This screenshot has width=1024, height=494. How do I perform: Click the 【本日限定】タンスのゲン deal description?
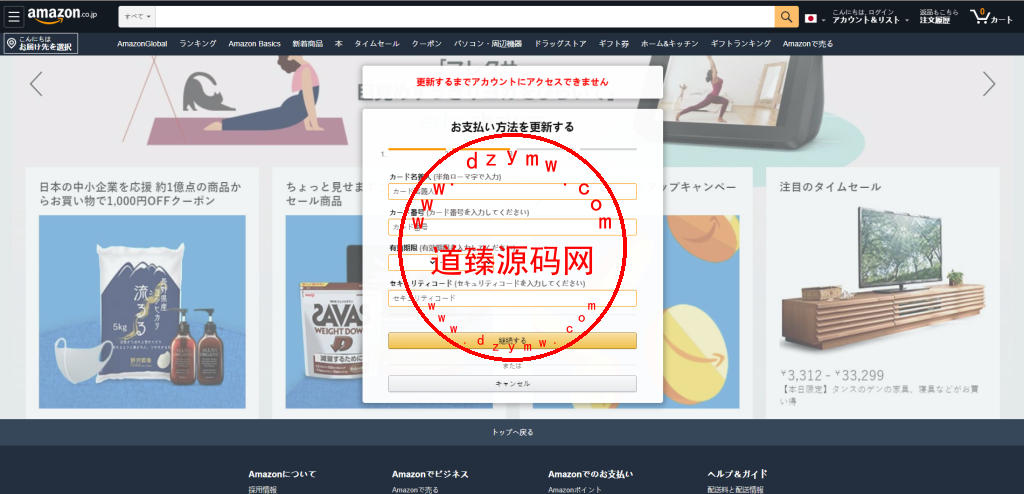tap(880, 395)
